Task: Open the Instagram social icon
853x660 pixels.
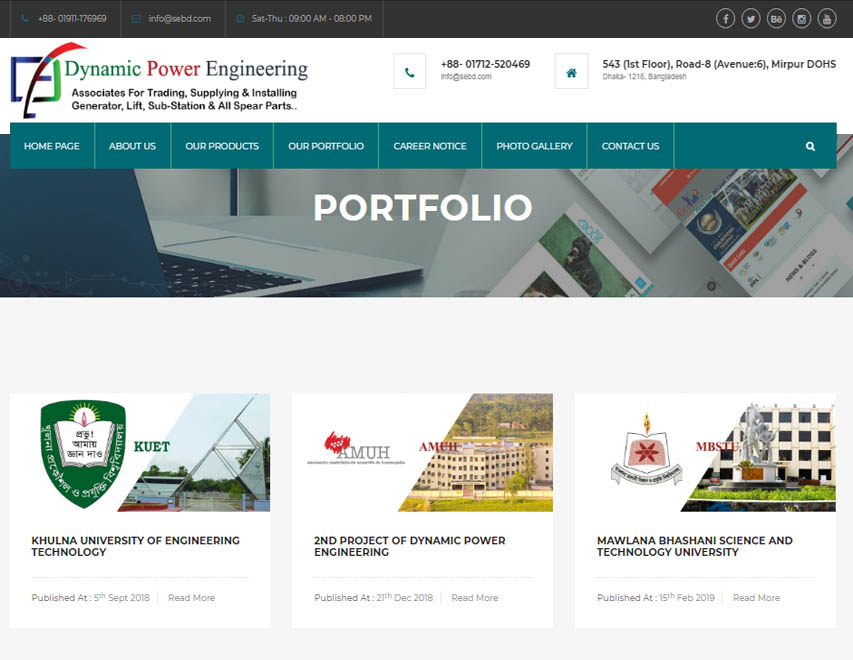Action: pos(801,18)
